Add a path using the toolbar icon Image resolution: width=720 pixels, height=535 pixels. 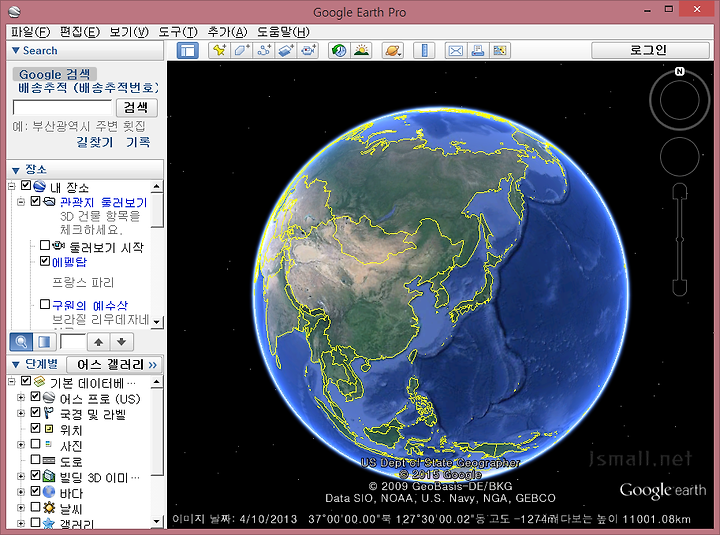tap(264, 51)
